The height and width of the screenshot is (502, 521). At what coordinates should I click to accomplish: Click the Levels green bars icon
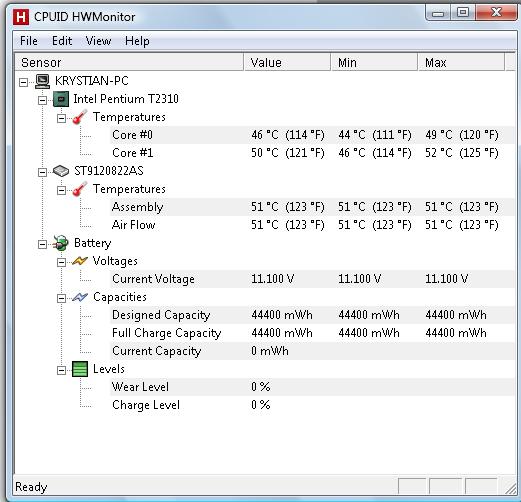point(80,369)
